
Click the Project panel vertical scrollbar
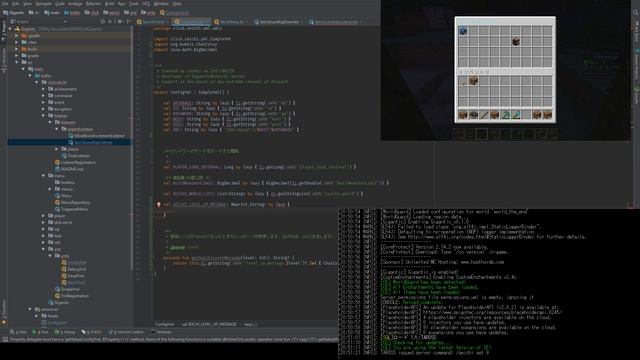(x=131, y=147)
